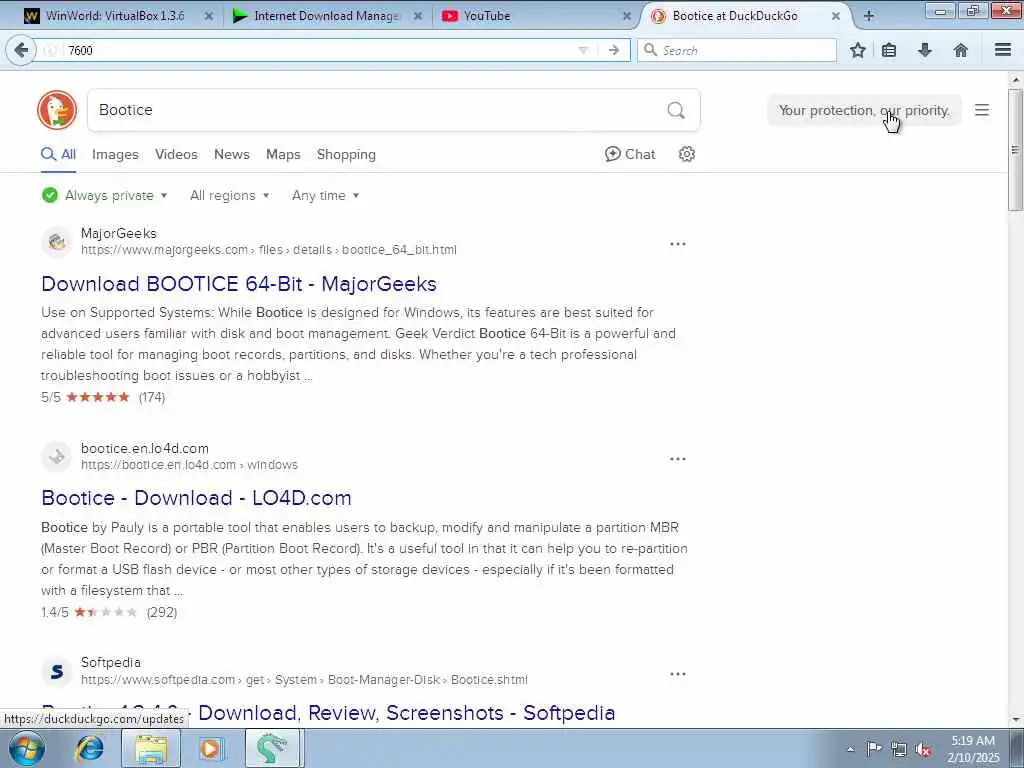Click the Softpedia site favicon

click(57, 671)
